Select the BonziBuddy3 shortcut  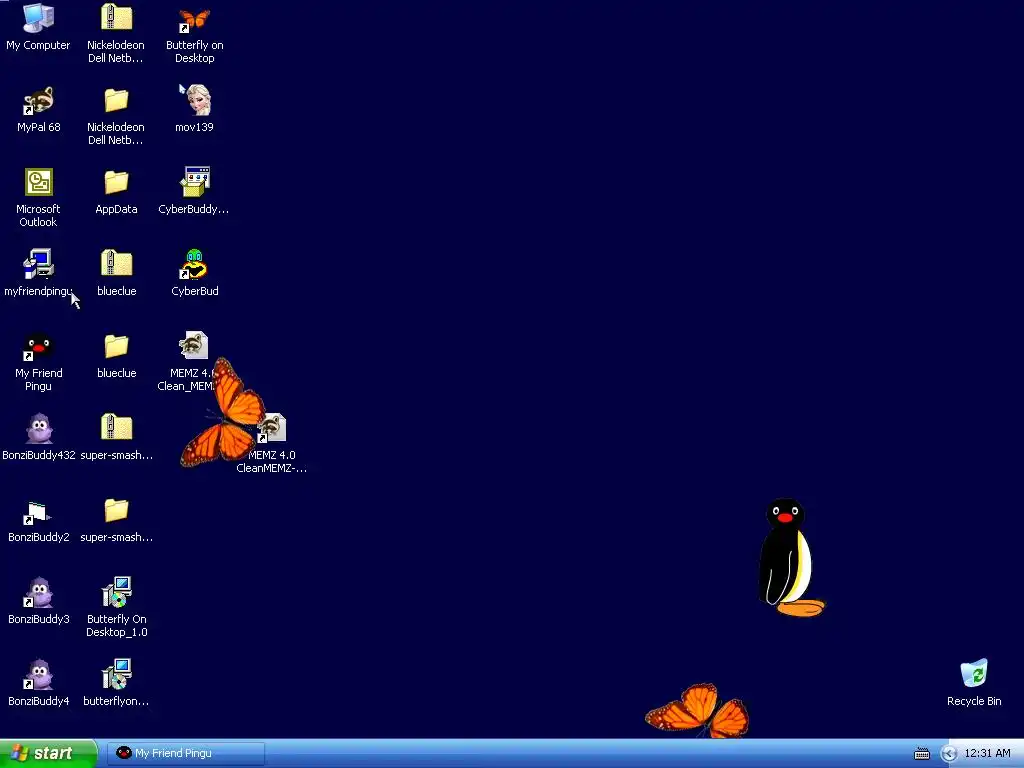(39, 592)
